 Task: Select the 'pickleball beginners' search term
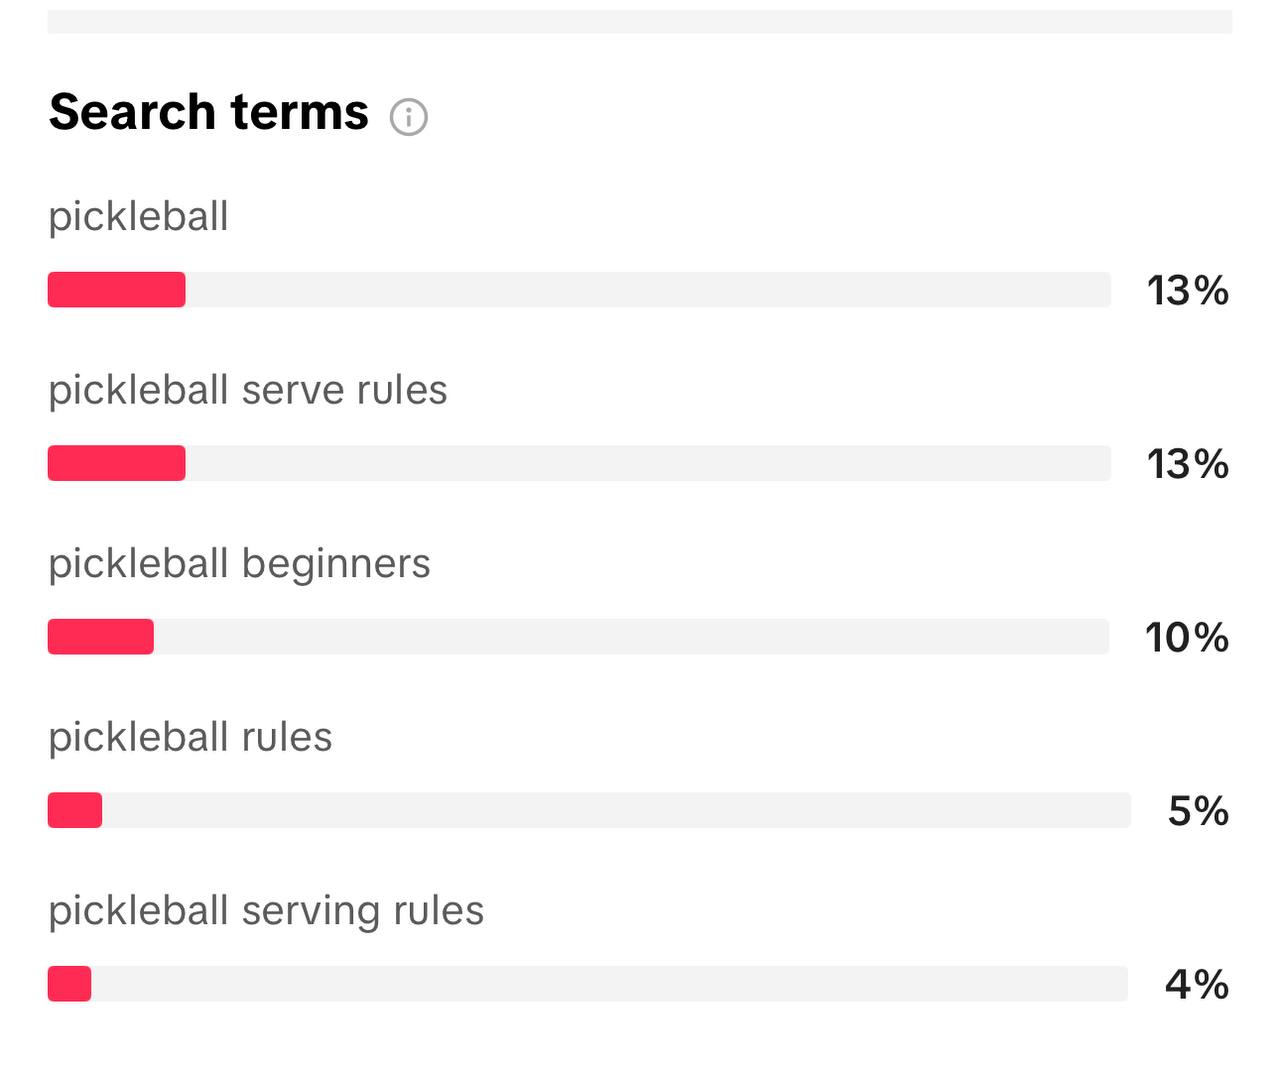click(x=239, y=564)
